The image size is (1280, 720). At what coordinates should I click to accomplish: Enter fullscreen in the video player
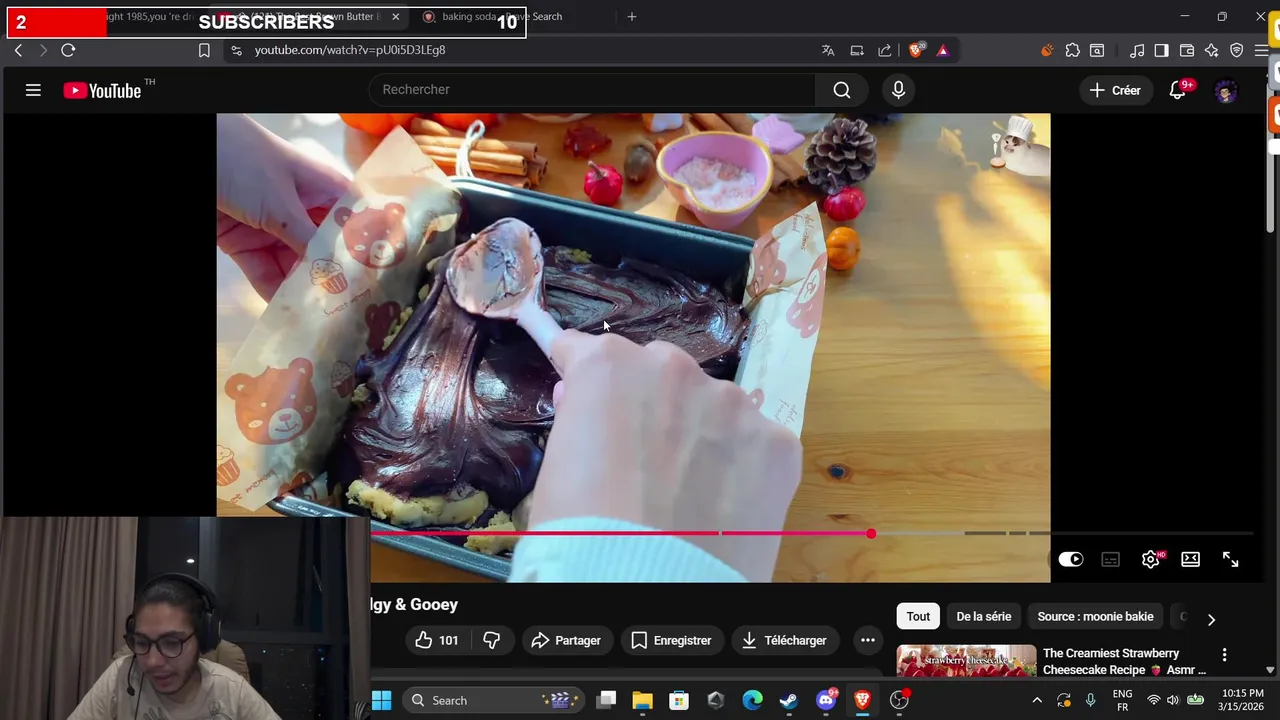tap(1230, 560)
